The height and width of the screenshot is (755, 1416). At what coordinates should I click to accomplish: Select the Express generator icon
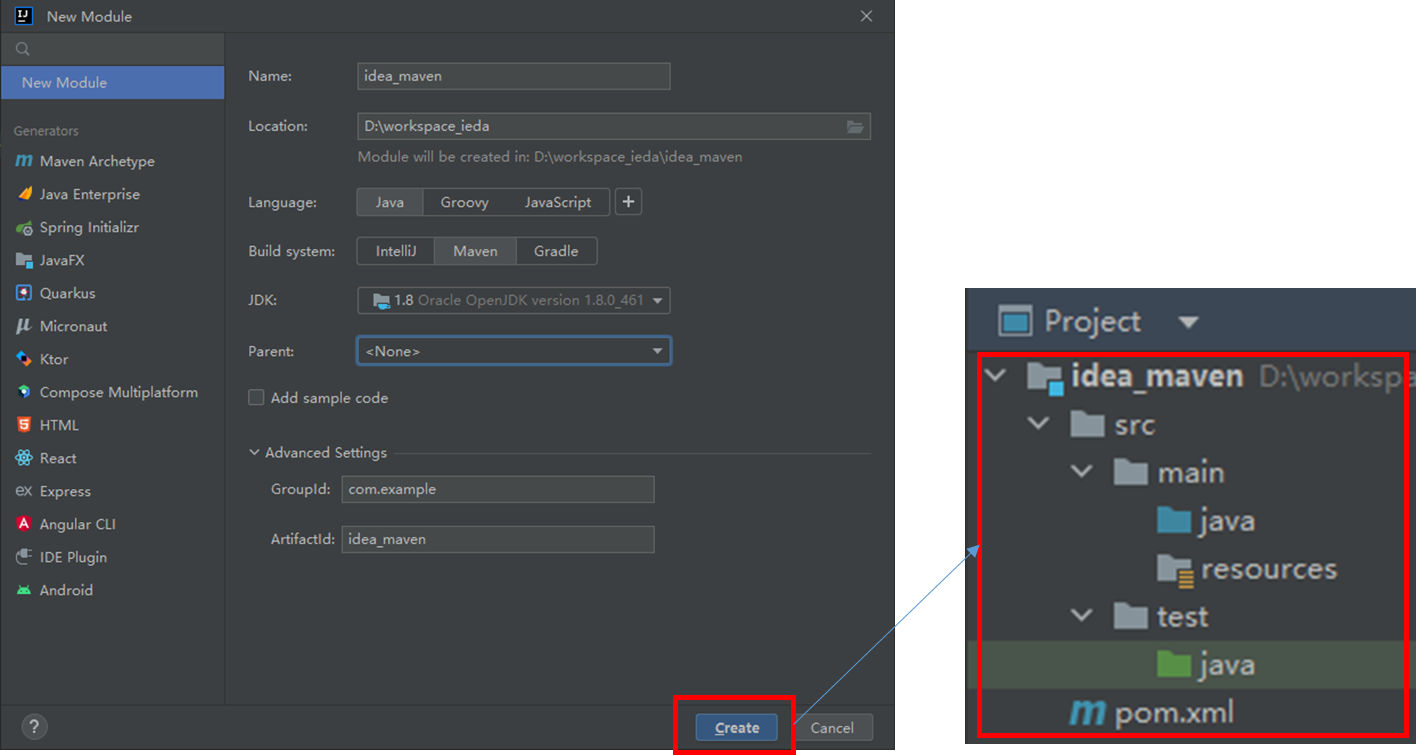pyautogui.click(x=24, y=491)
